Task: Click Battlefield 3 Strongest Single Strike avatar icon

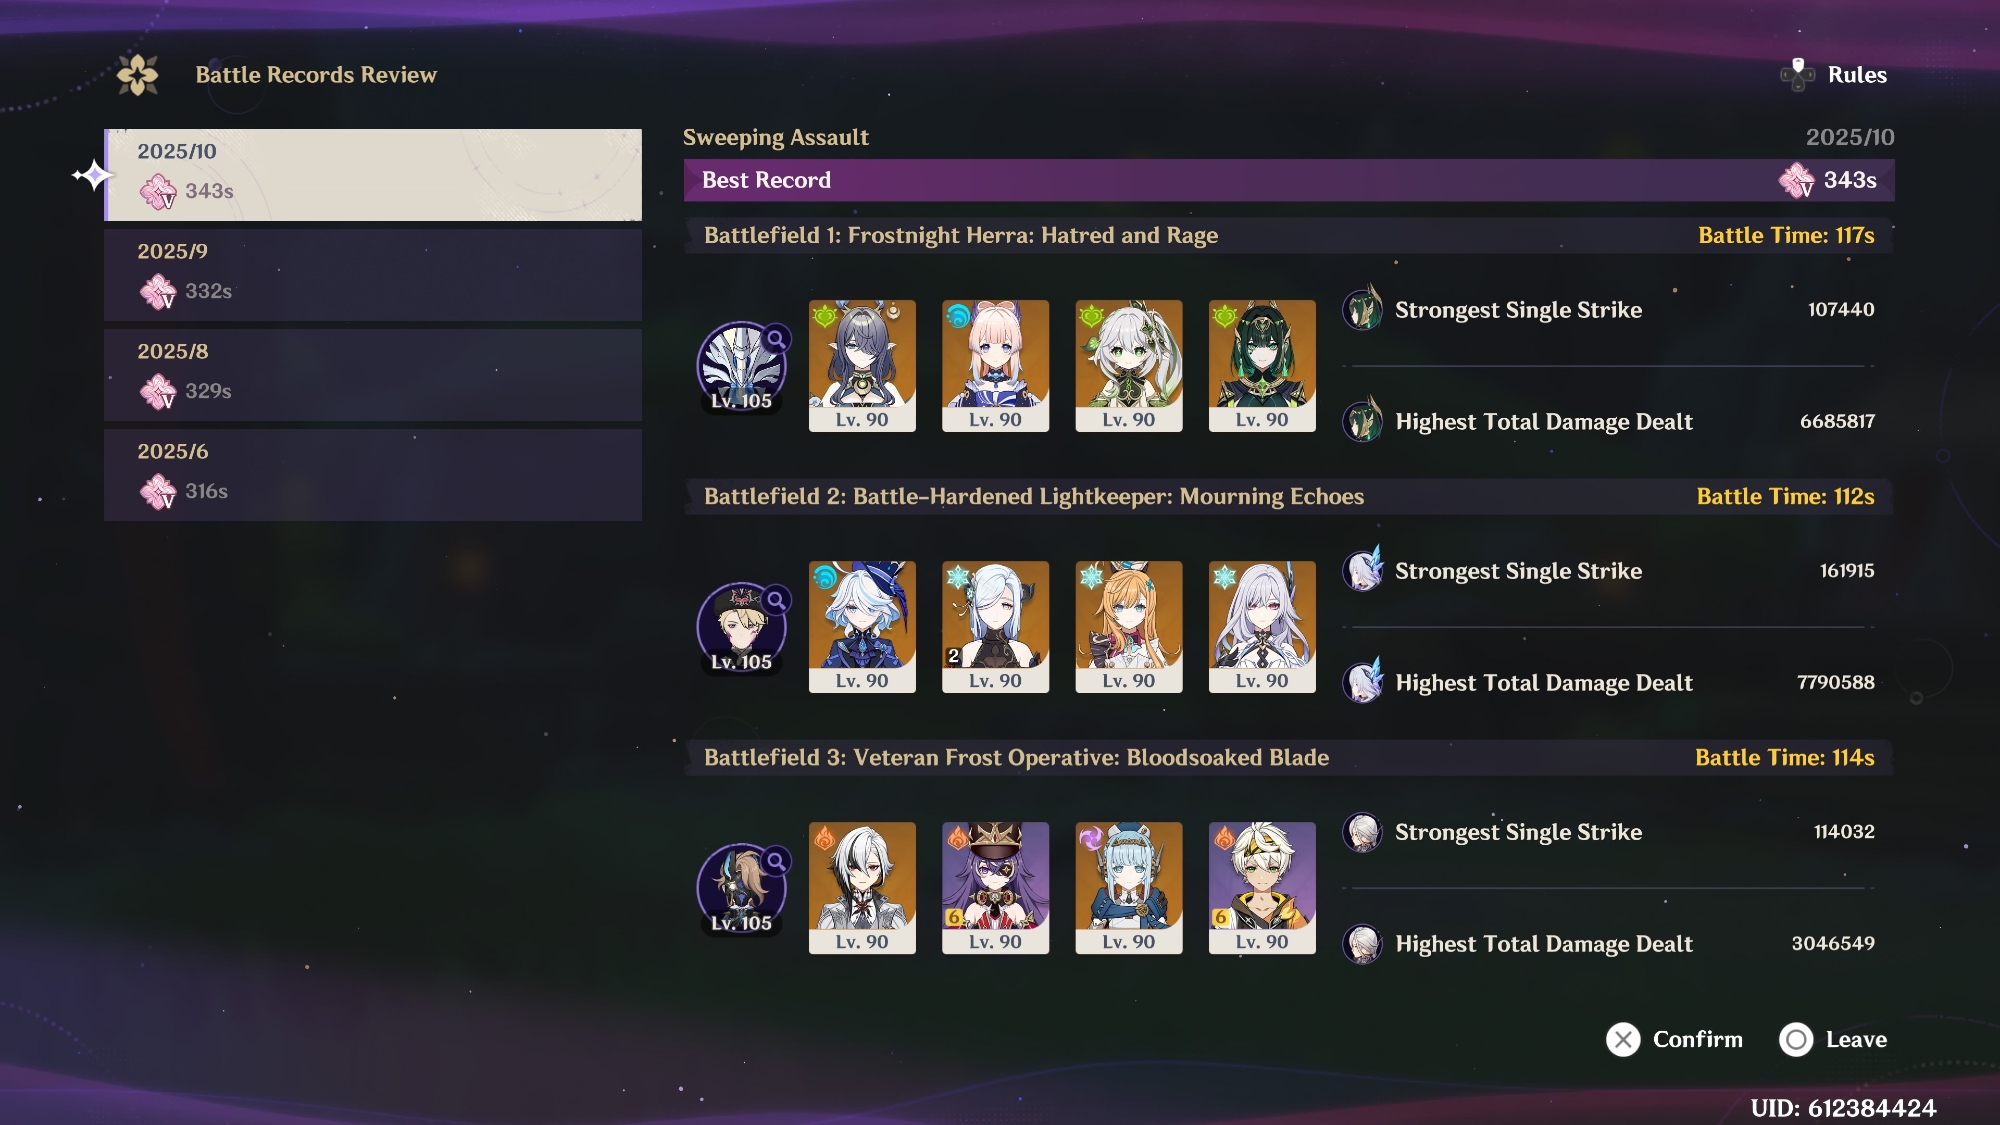Action: pos(1362,832)
